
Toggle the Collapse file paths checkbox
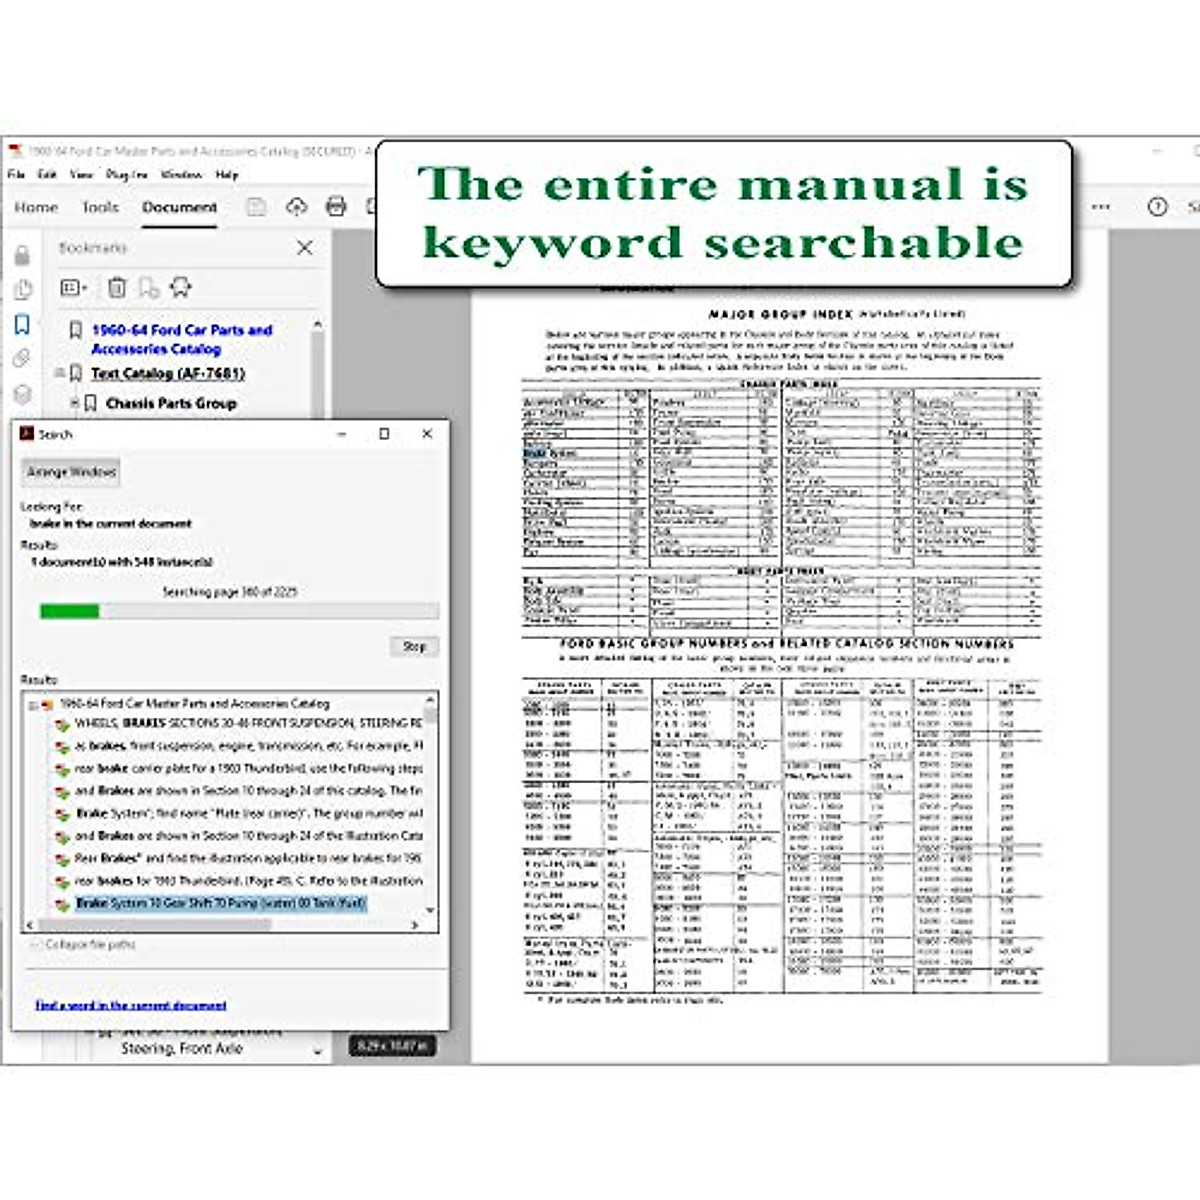(x=36, y=944)
